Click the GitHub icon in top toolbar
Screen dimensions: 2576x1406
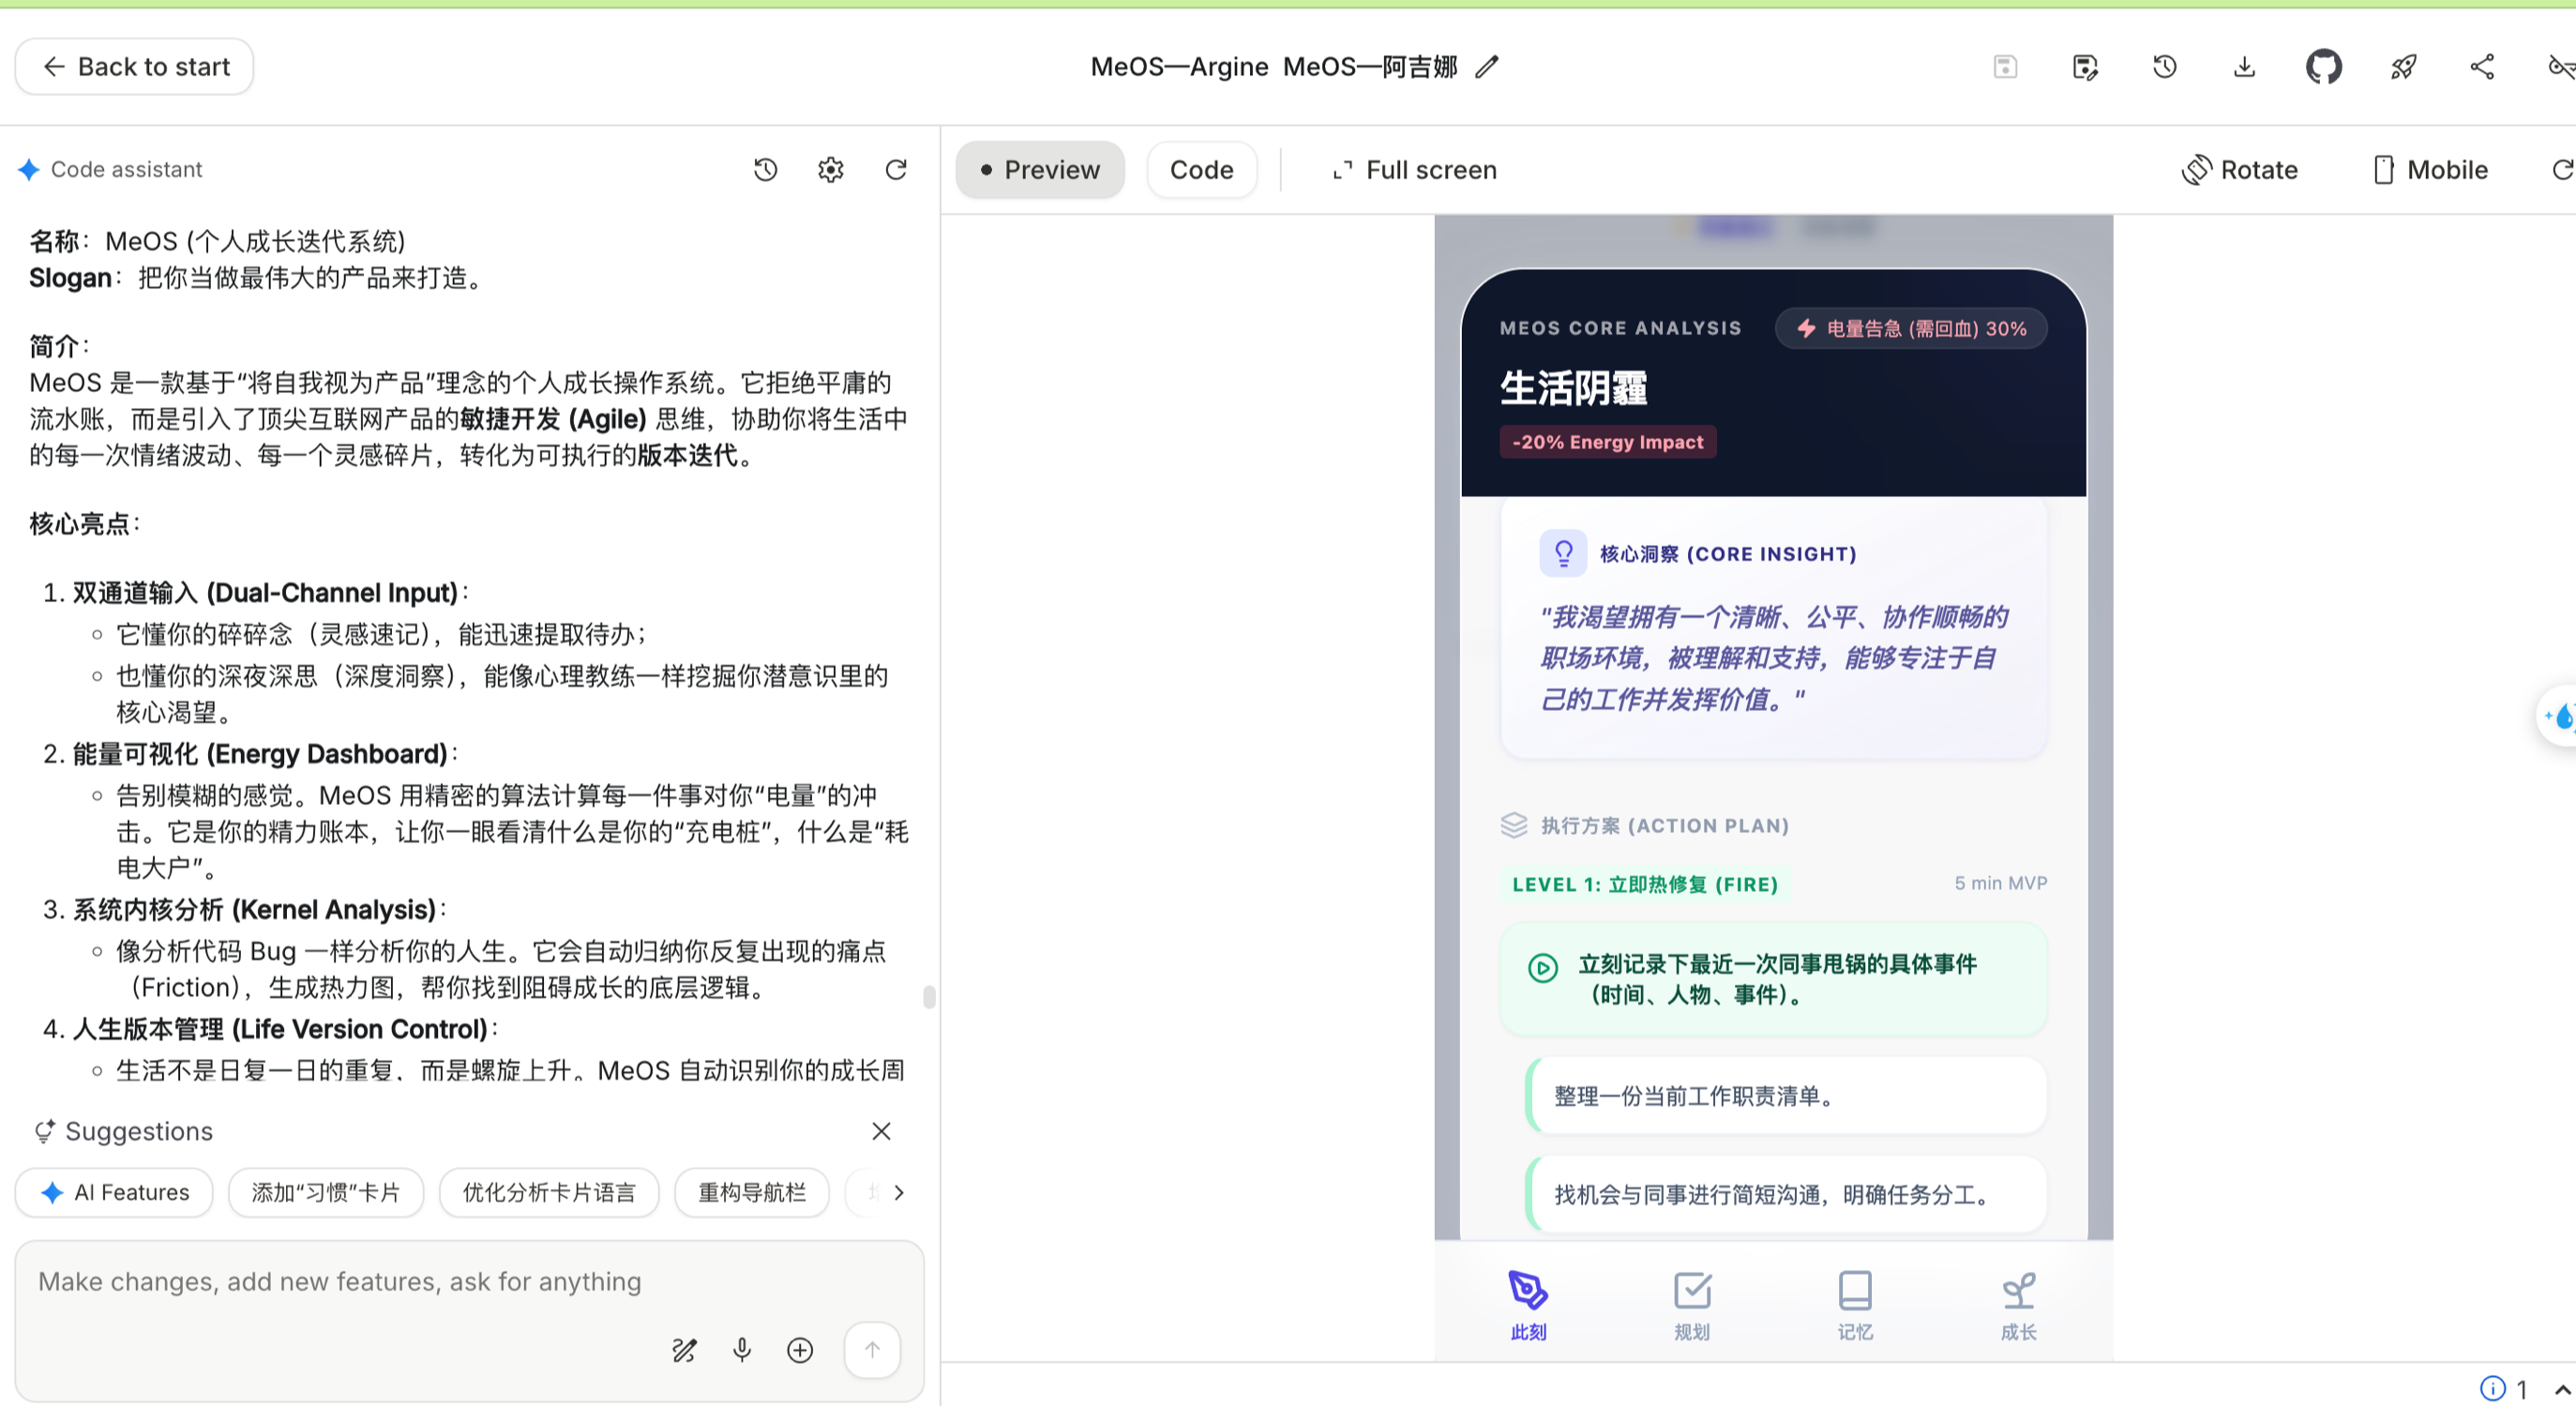[2323, 67]
